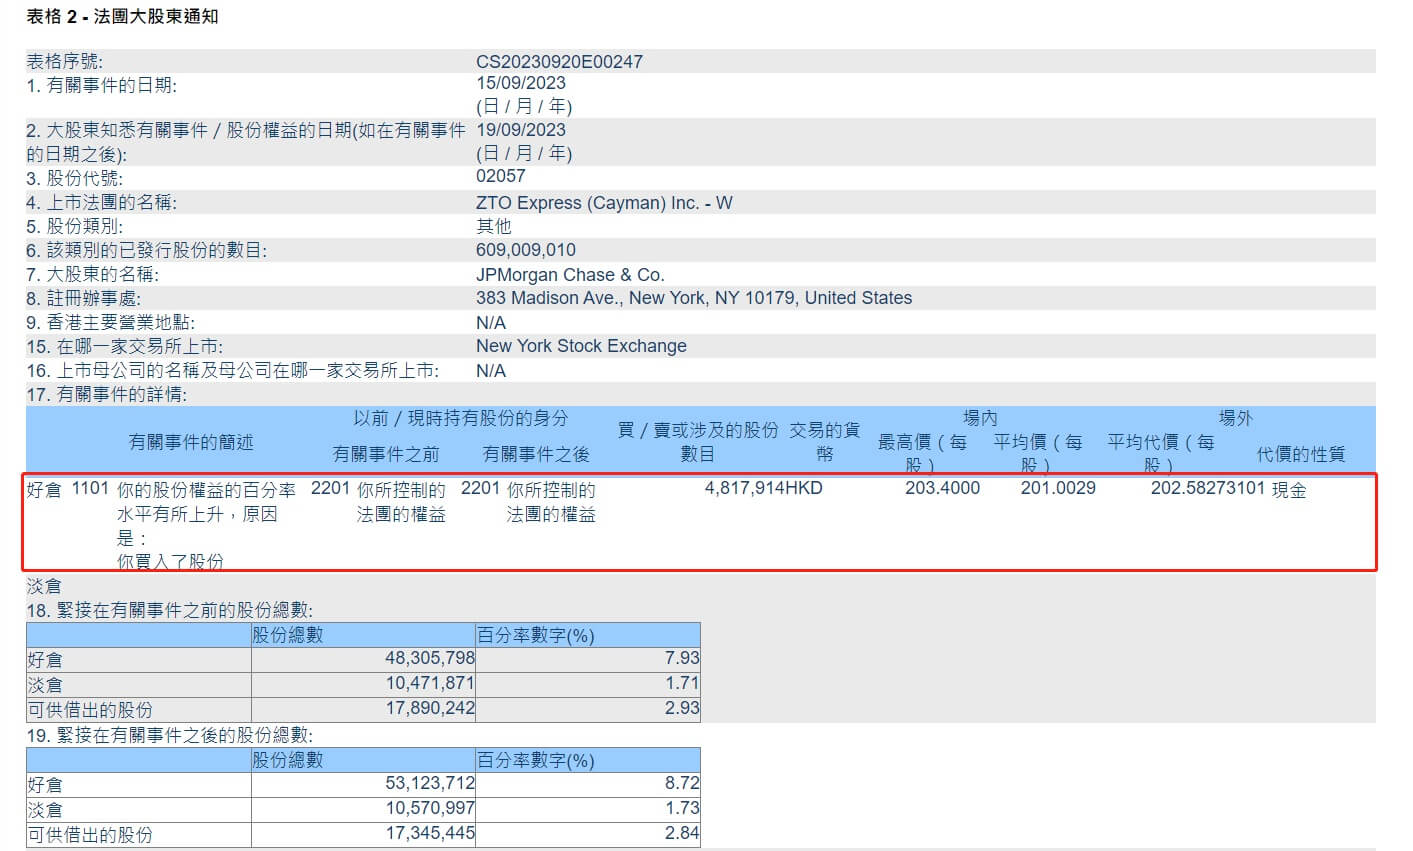Viewport: 1413px width, 851px height.
Task: Select the long position total 48,305,798
Action: (430, 659)
